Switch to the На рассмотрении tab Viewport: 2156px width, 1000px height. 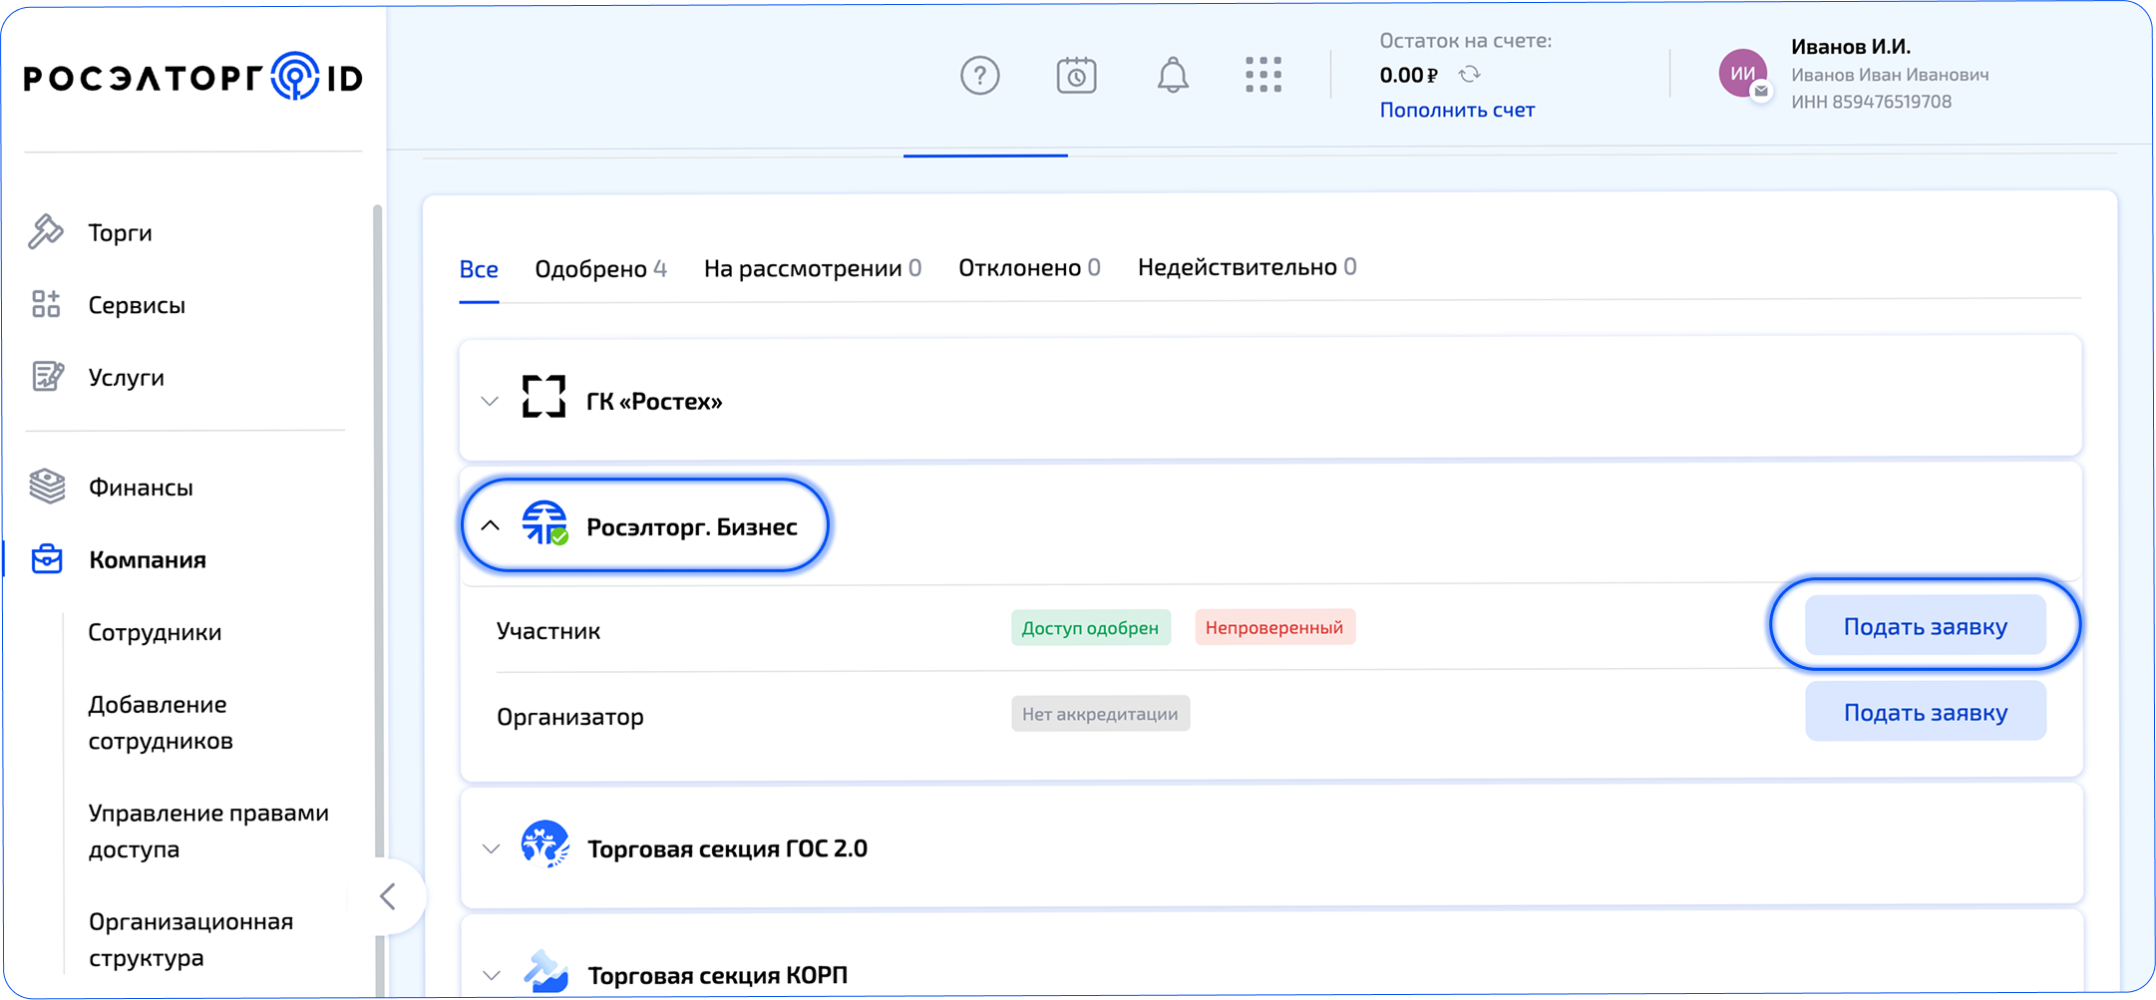pos(813,268)
